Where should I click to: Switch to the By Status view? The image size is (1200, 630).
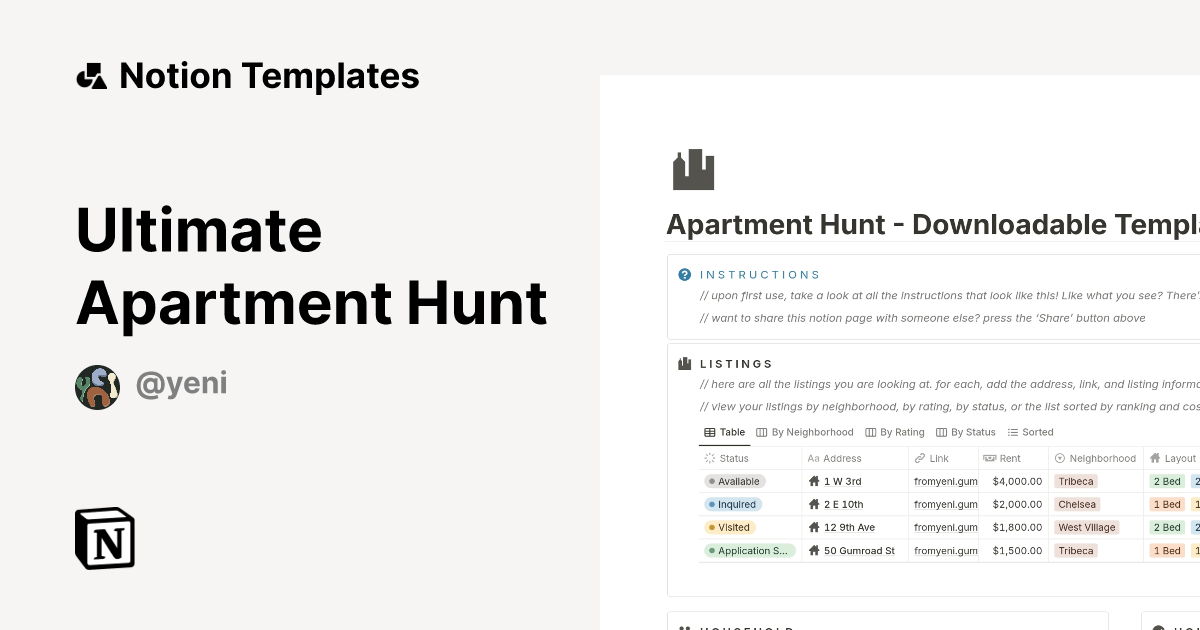point(966,432)
